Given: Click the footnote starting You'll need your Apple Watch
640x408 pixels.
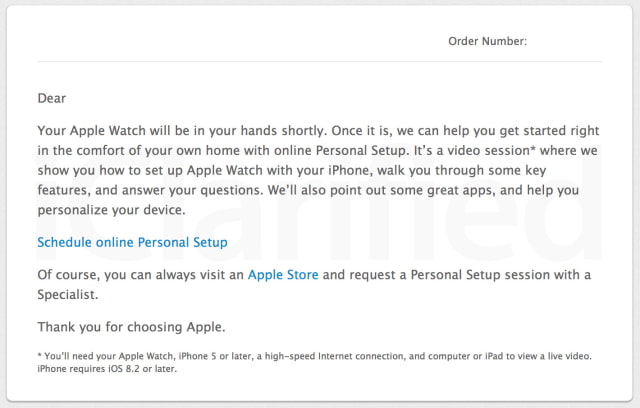Looking at the screenshot, I should [314, 356].
